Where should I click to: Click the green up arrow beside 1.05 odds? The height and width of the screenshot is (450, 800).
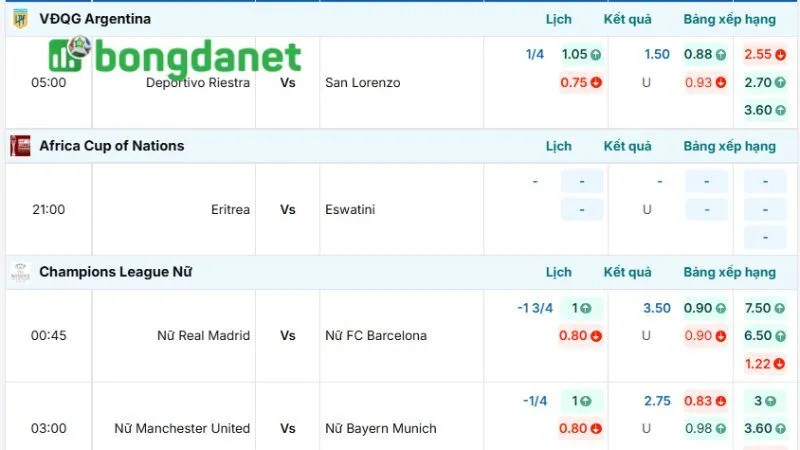[596, 55]
